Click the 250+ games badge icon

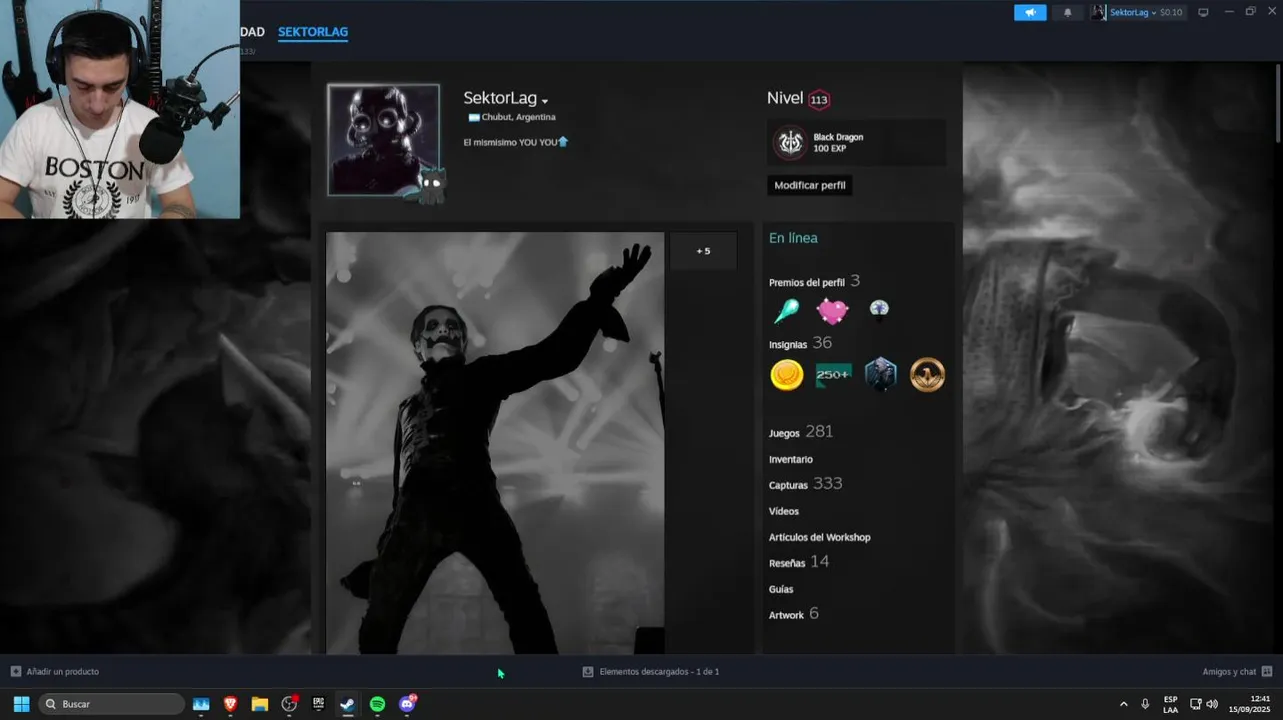tap(833, 375)
